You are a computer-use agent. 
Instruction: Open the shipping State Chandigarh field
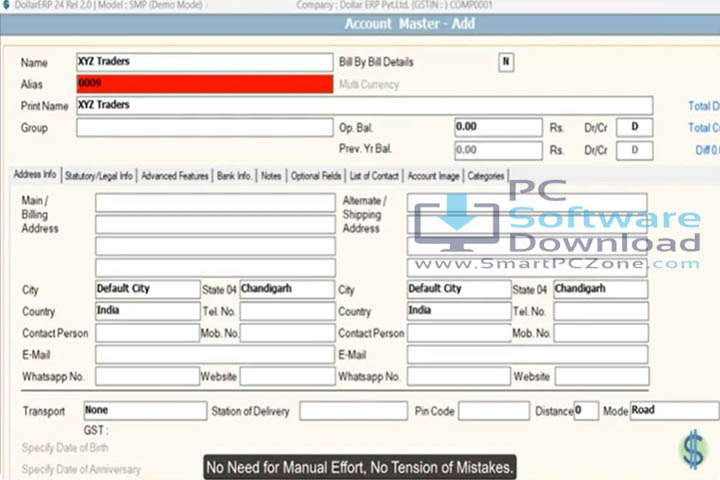coord(601,289)
